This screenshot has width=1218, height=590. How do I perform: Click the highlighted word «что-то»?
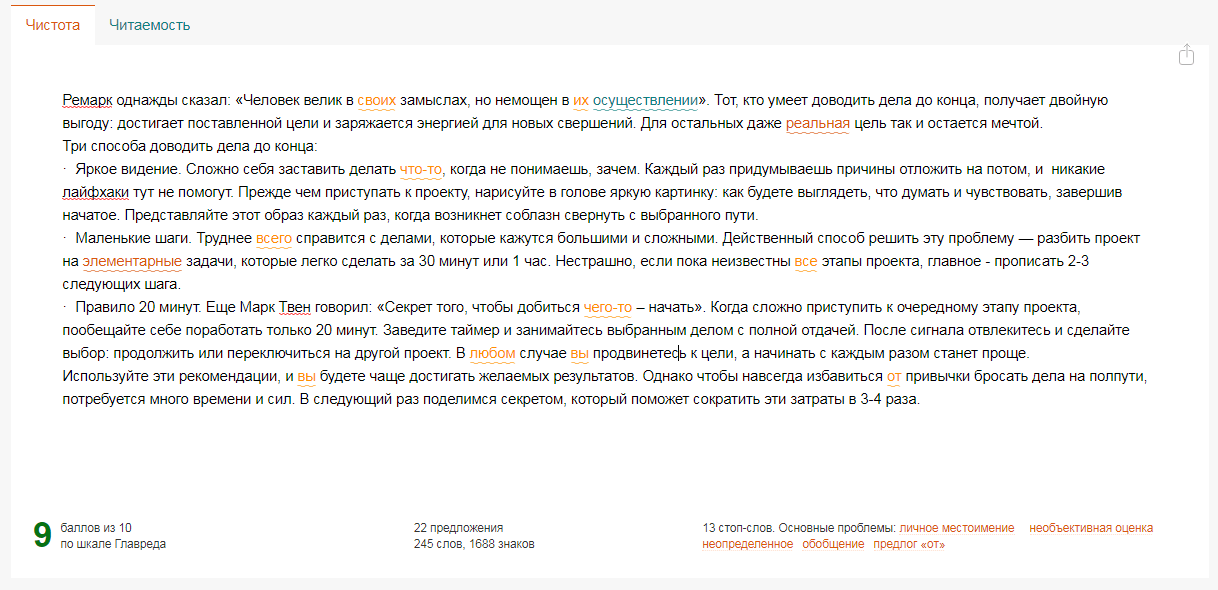point(421,169)
